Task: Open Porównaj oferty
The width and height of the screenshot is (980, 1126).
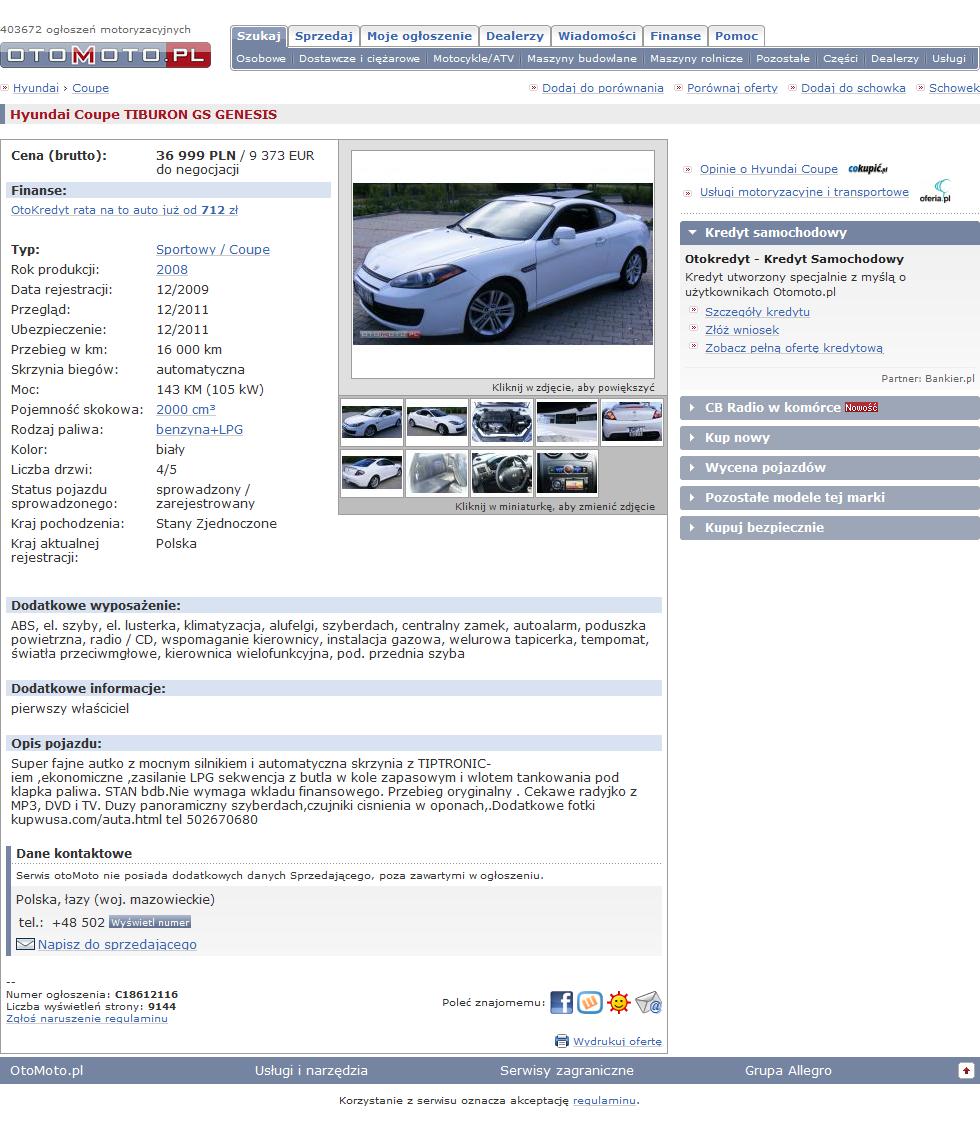Action: pyautogui.click(x=732, y=88)
